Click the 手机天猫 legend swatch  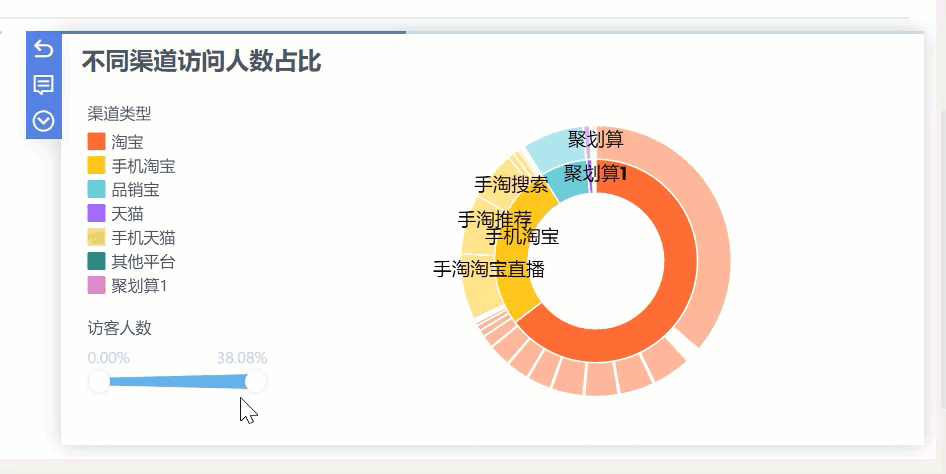pyautogui.click(x=97, y=238)
